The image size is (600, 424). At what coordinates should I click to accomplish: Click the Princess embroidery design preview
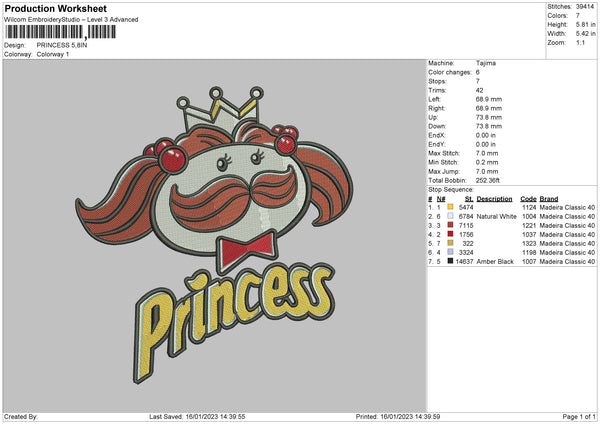(x=214, y=235)
